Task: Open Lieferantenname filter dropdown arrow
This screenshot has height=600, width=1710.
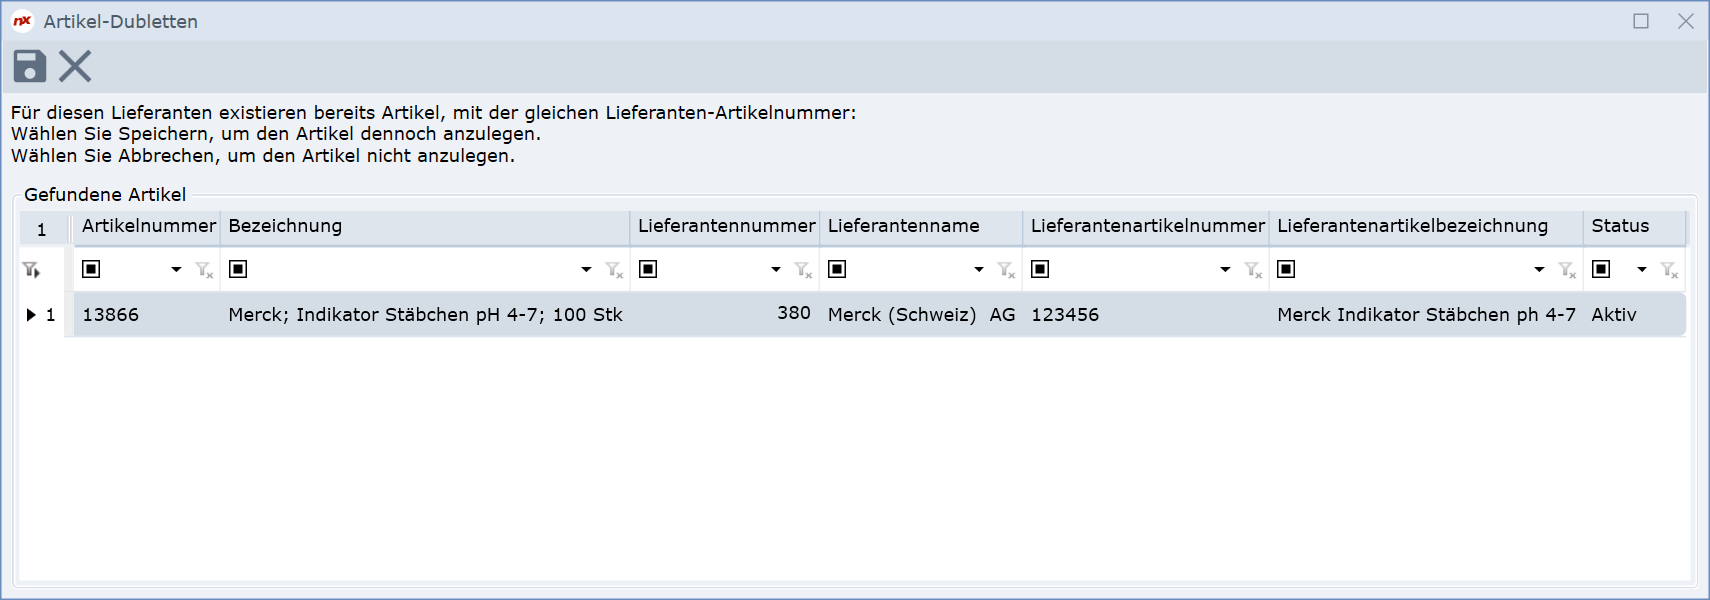Action: pyautogui.click(x=979, y=269)
